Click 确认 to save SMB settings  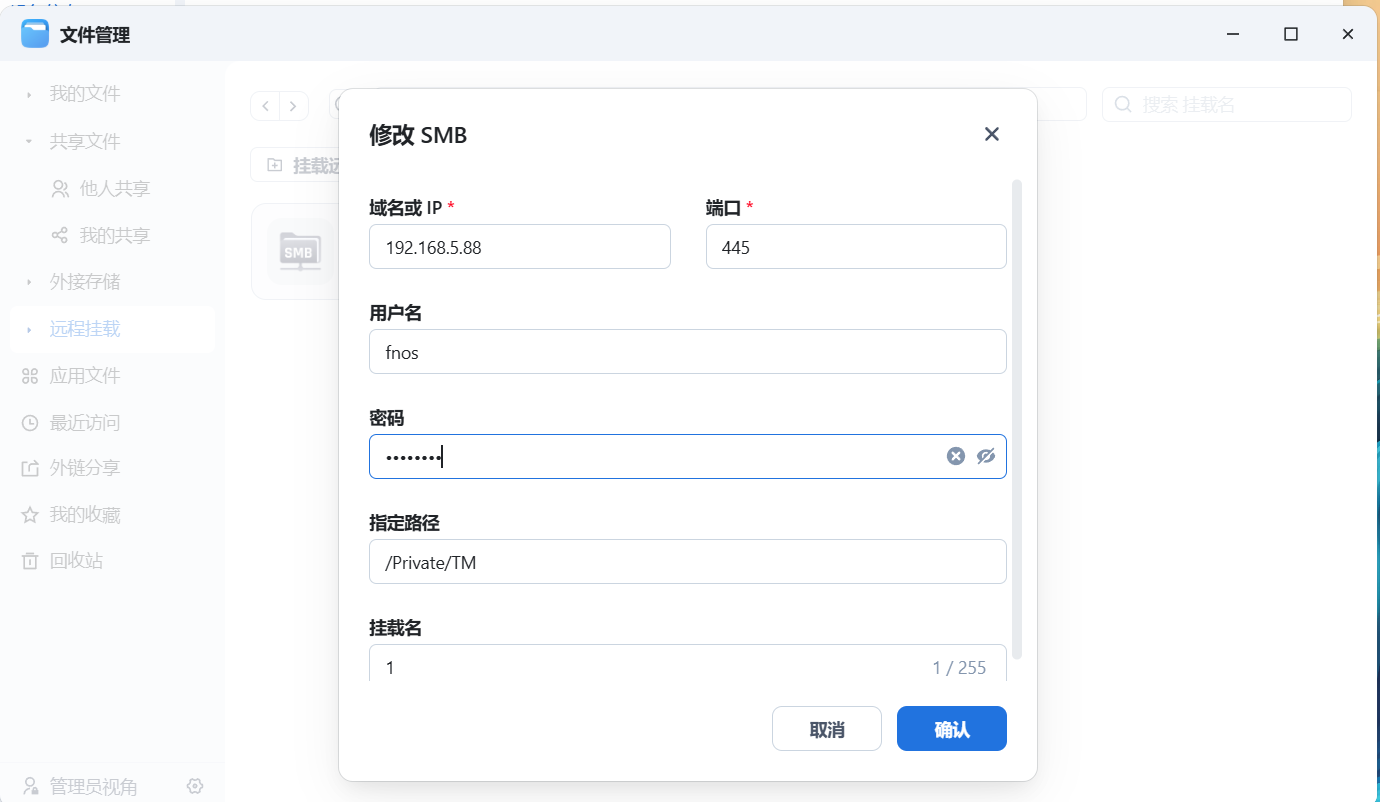[x=951, y=729]
